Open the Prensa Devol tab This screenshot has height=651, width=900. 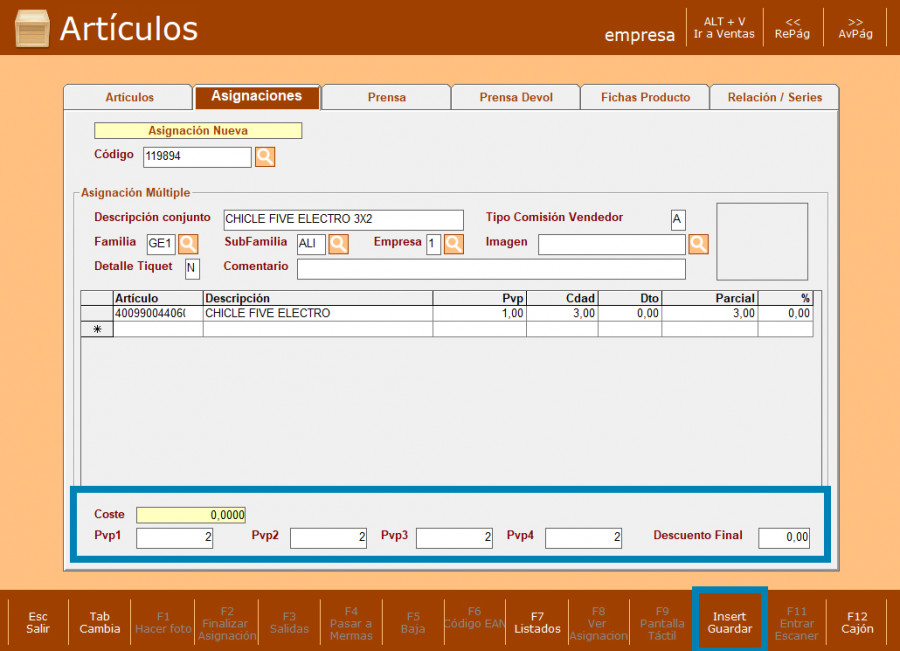[x=515, y=97]
